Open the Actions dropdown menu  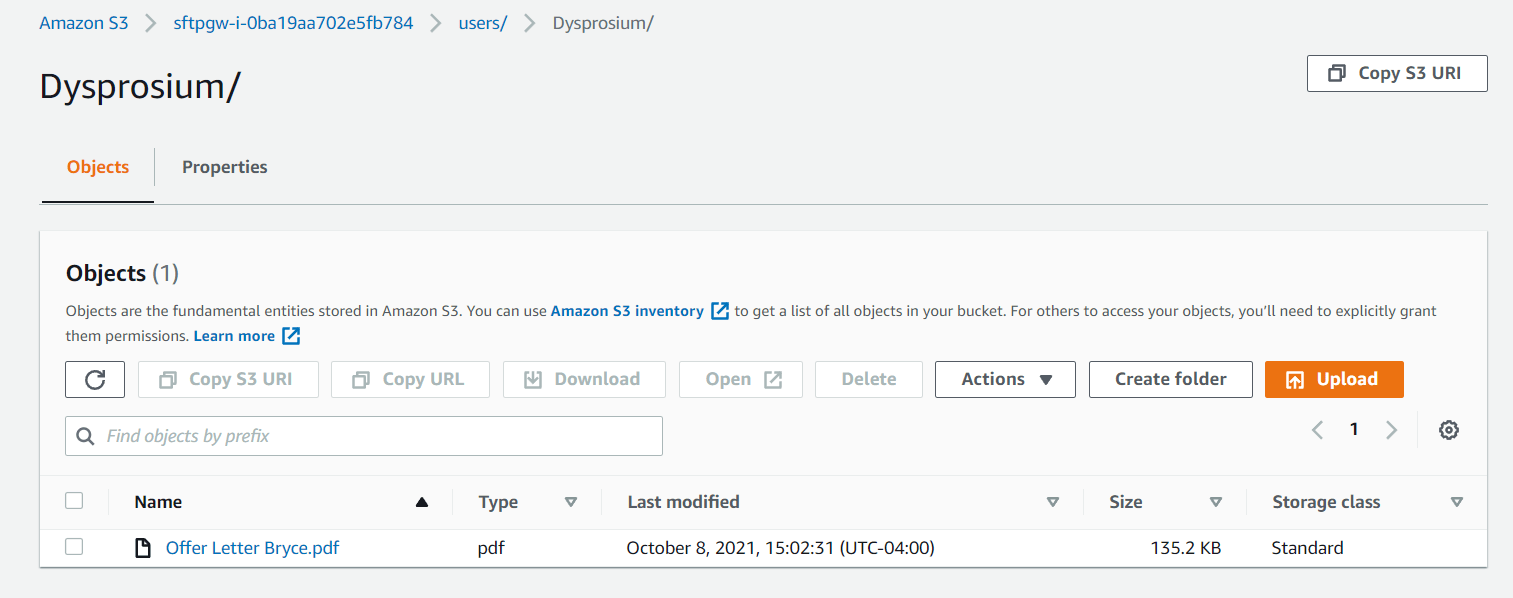[1005, 379]
